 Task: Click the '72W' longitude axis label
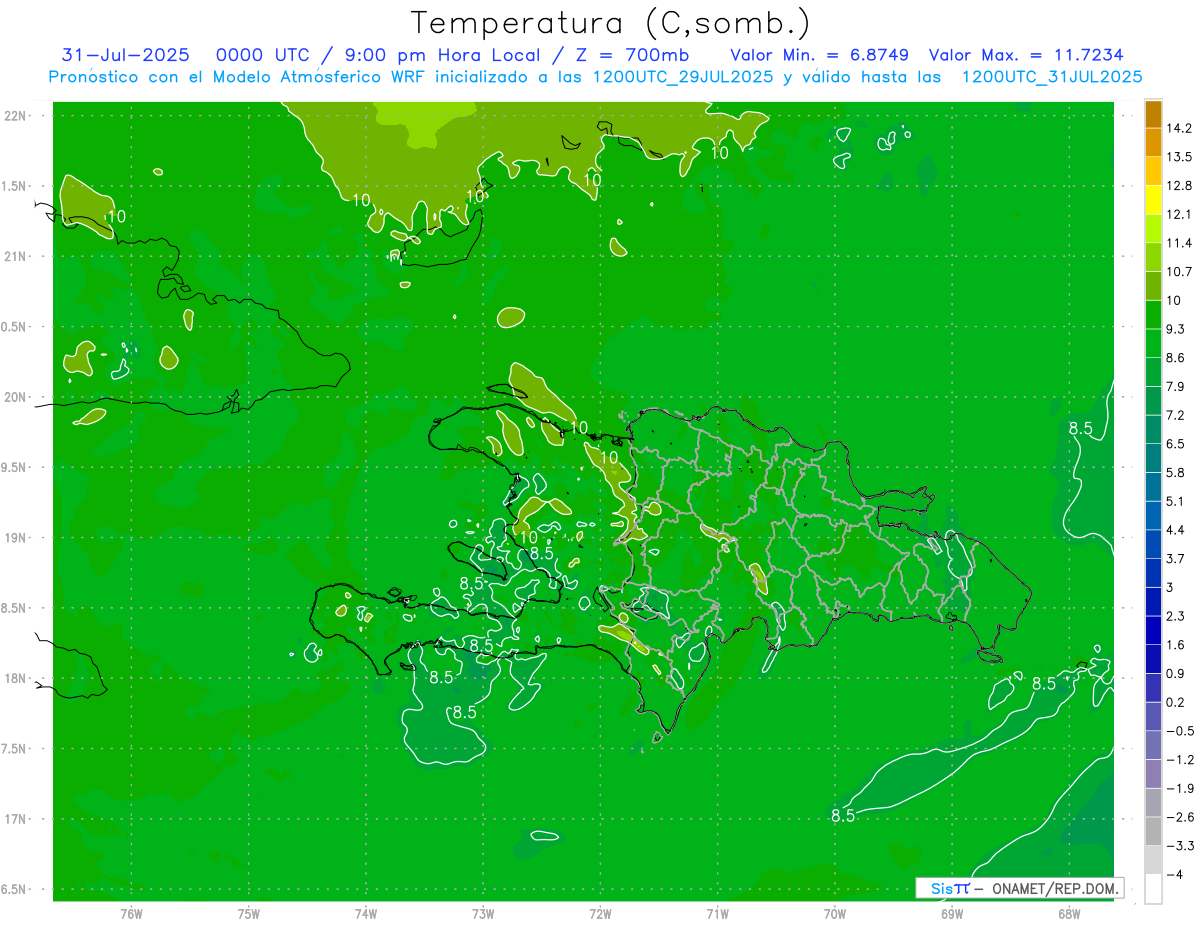[x=601, y=914]
